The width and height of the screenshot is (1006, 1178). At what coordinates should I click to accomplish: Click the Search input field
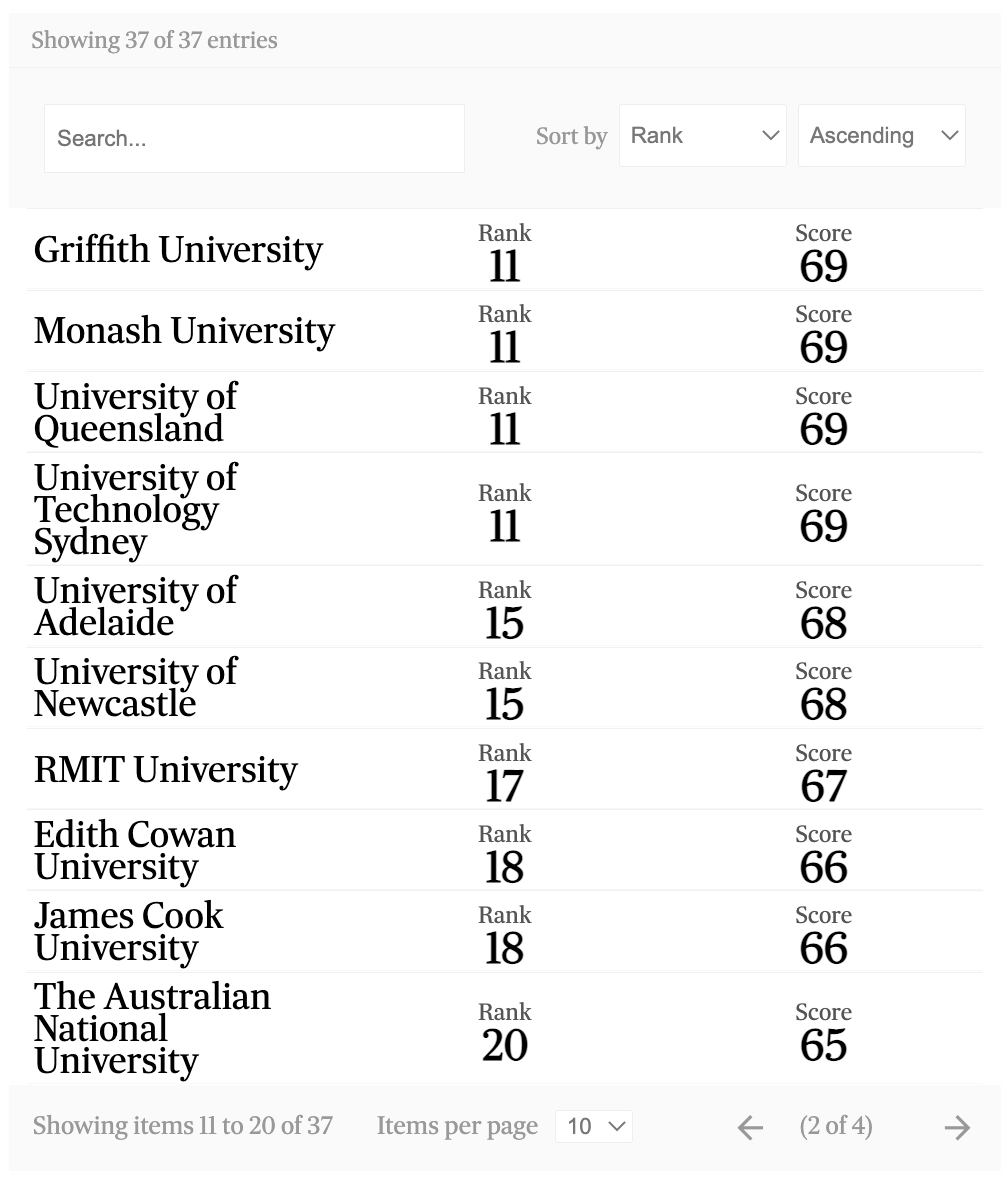pos(254,138)
